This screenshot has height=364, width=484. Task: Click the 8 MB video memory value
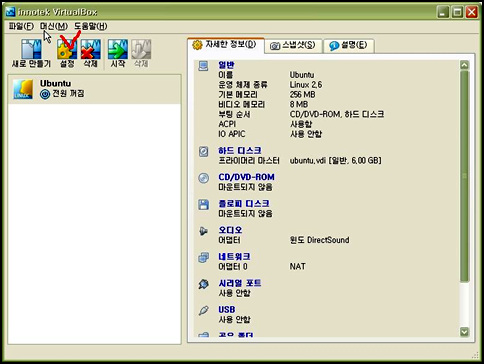299,104
